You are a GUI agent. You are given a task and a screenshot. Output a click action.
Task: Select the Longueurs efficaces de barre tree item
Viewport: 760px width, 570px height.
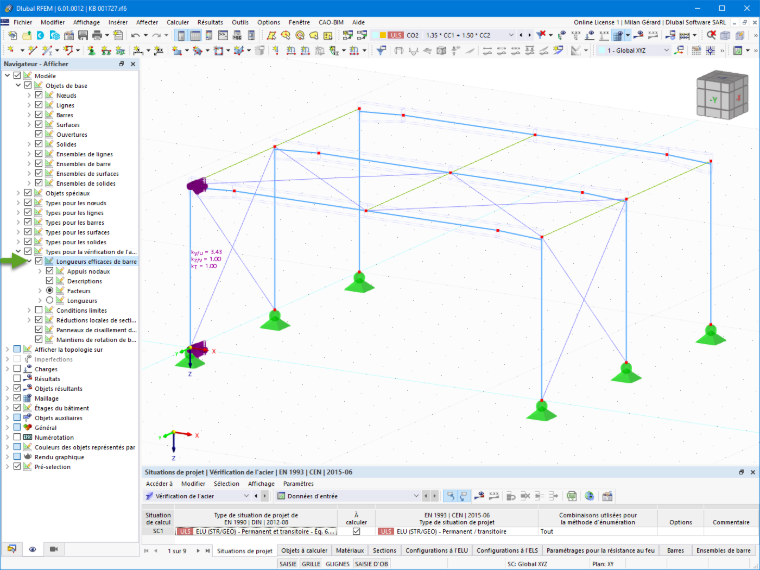96,261
